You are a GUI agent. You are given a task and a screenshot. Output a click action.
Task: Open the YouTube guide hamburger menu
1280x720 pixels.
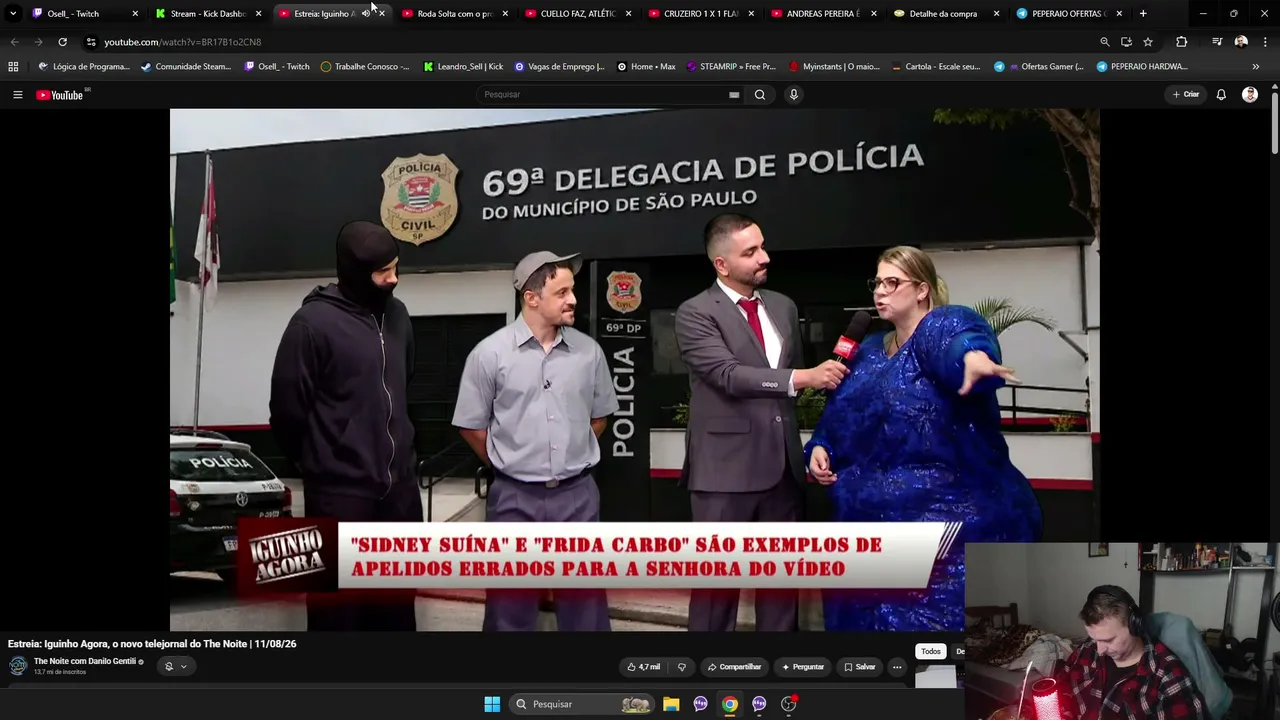click(x=17, y=95)
